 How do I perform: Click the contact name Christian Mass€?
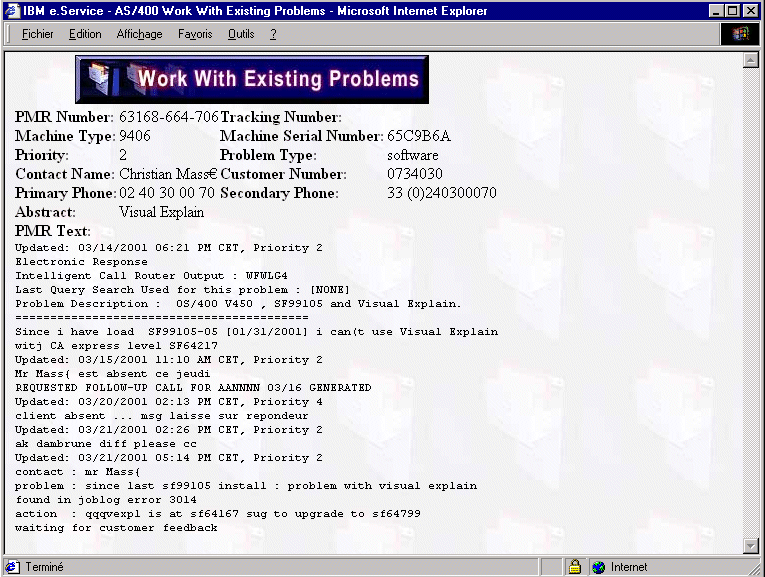(x=168, y=174)
